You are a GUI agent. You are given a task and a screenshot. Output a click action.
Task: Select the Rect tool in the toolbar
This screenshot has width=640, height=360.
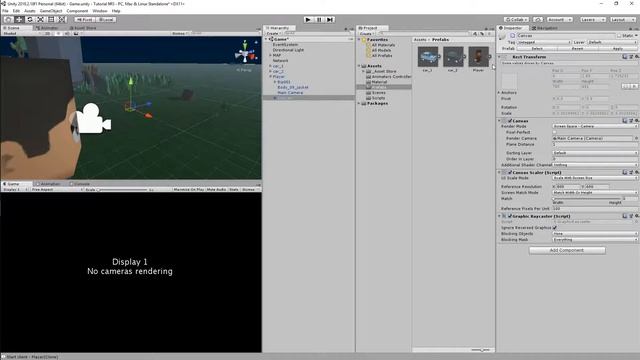click(x=51, y=19)
